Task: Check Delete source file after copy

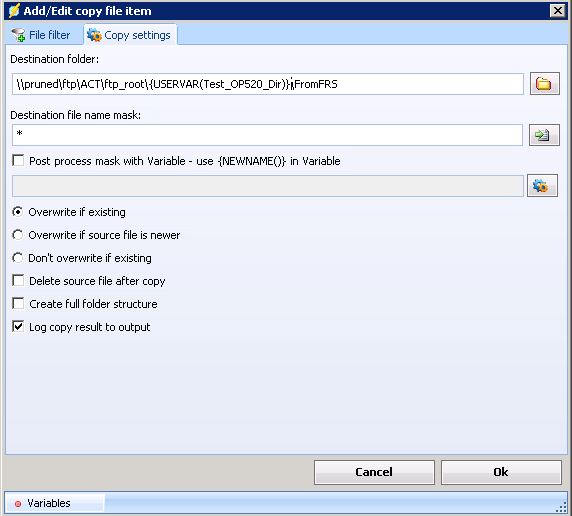Action: coord(18,280)
